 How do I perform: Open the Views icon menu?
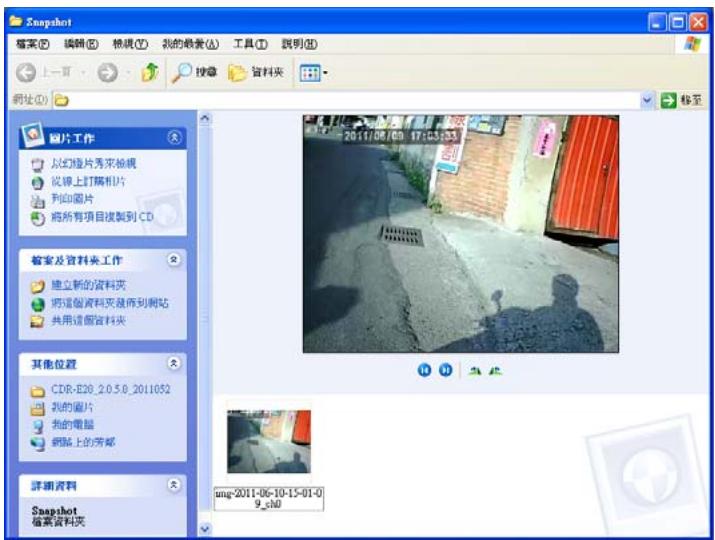click(x=313, y=73)
